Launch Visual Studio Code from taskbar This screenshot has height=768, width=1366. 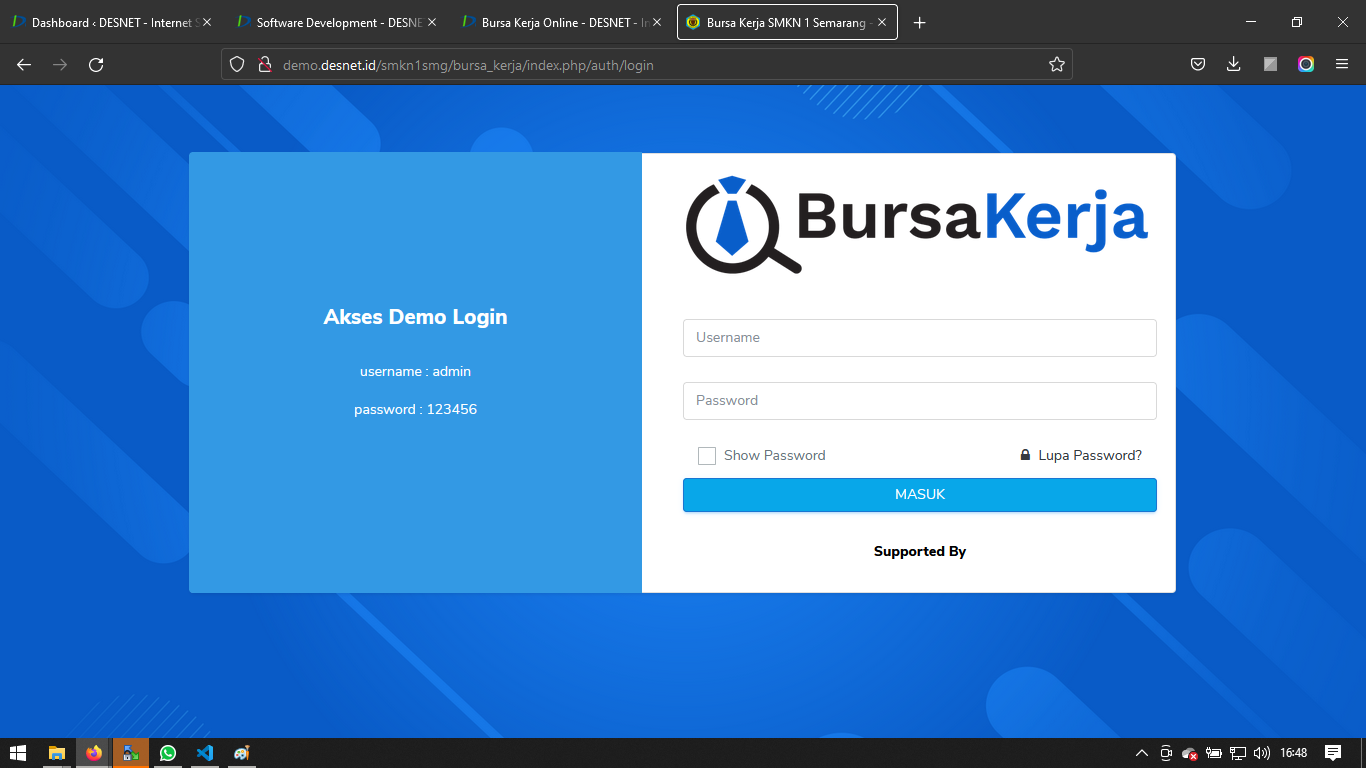pos(204,753)
